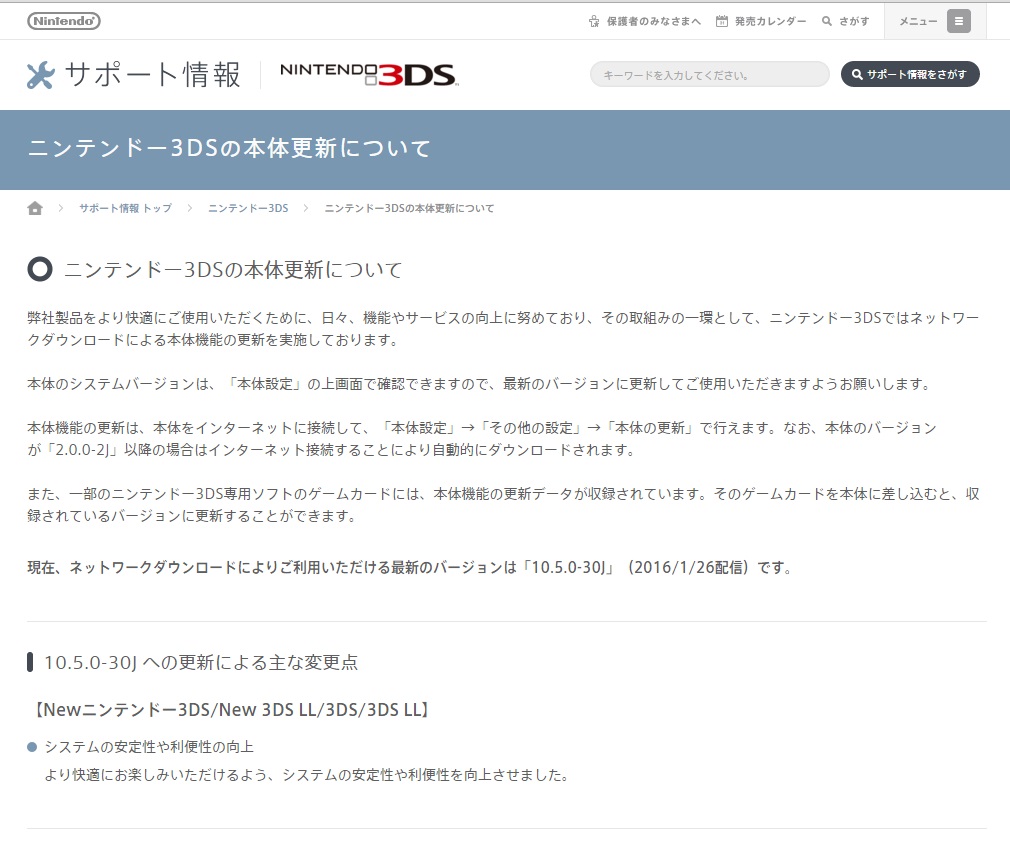Focus the keyword search input field
The height and width of the screenshot is (848, 1010).
tap(710, 74)
